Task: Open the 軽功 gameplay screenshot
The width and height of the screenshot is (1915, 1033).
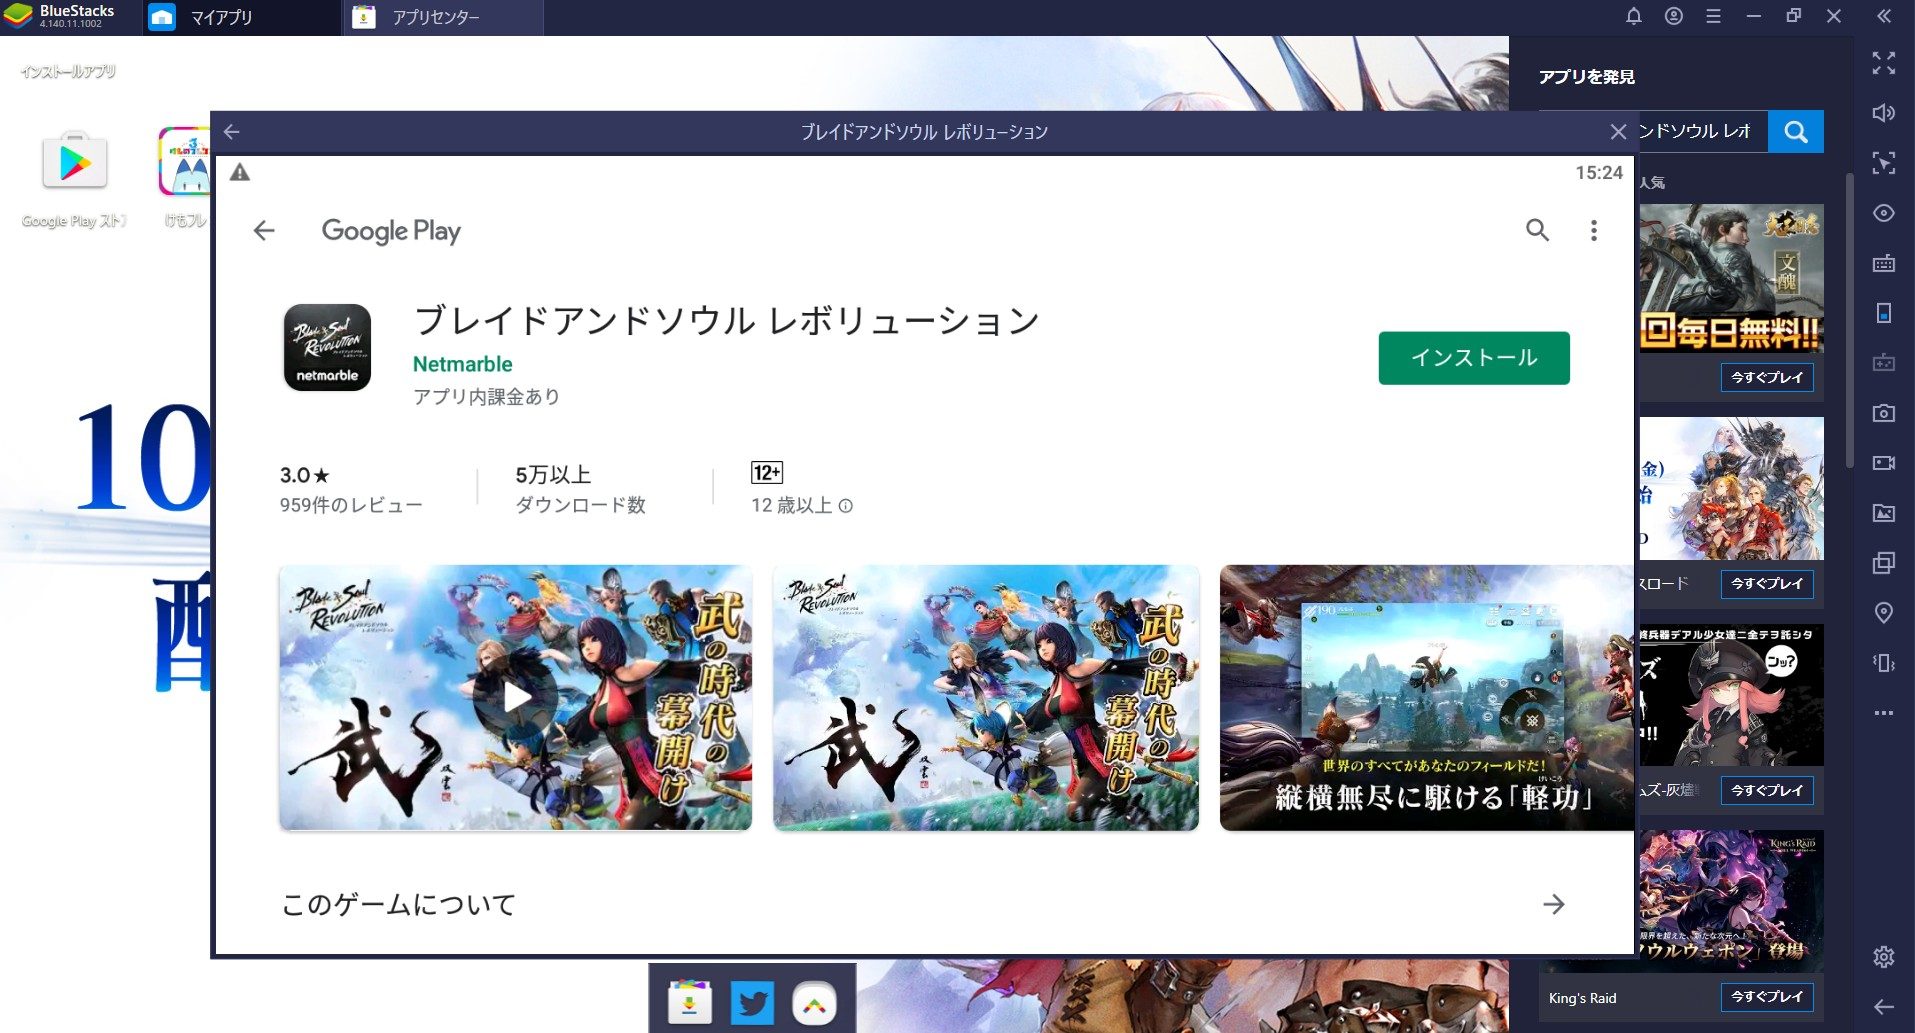Action: click(x=1427, y=697)
